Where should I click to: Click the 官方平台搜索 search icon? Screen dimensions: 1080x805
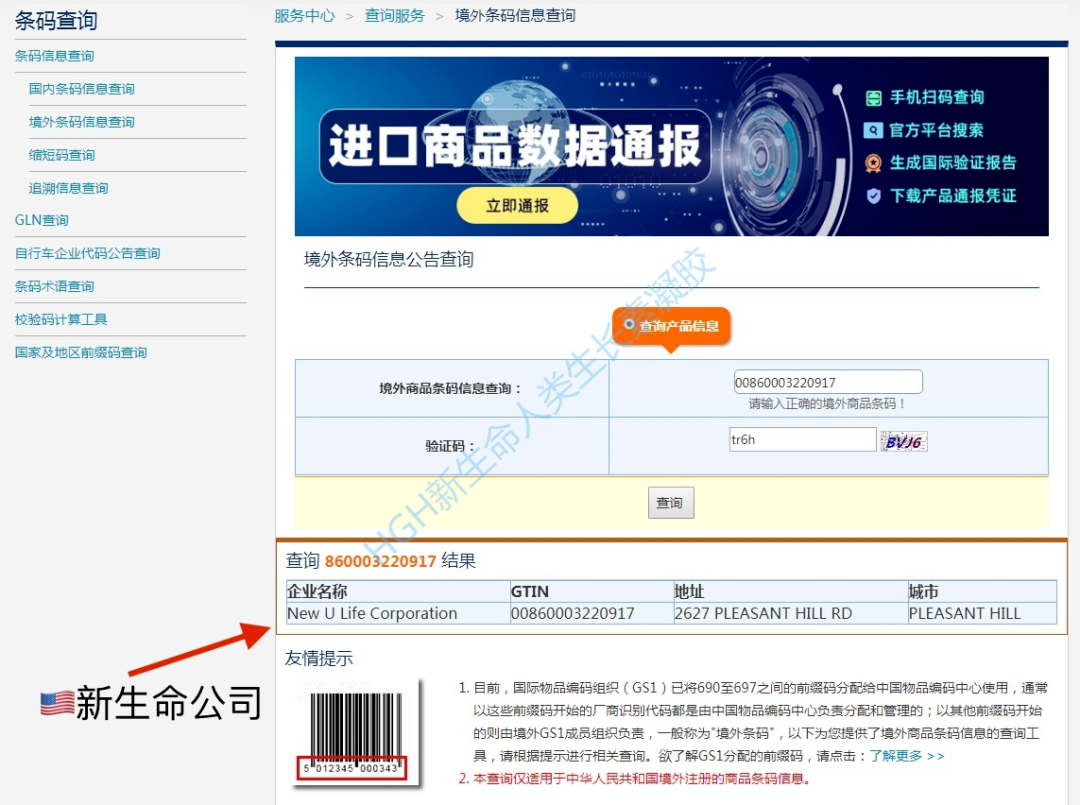click(873, 130)
